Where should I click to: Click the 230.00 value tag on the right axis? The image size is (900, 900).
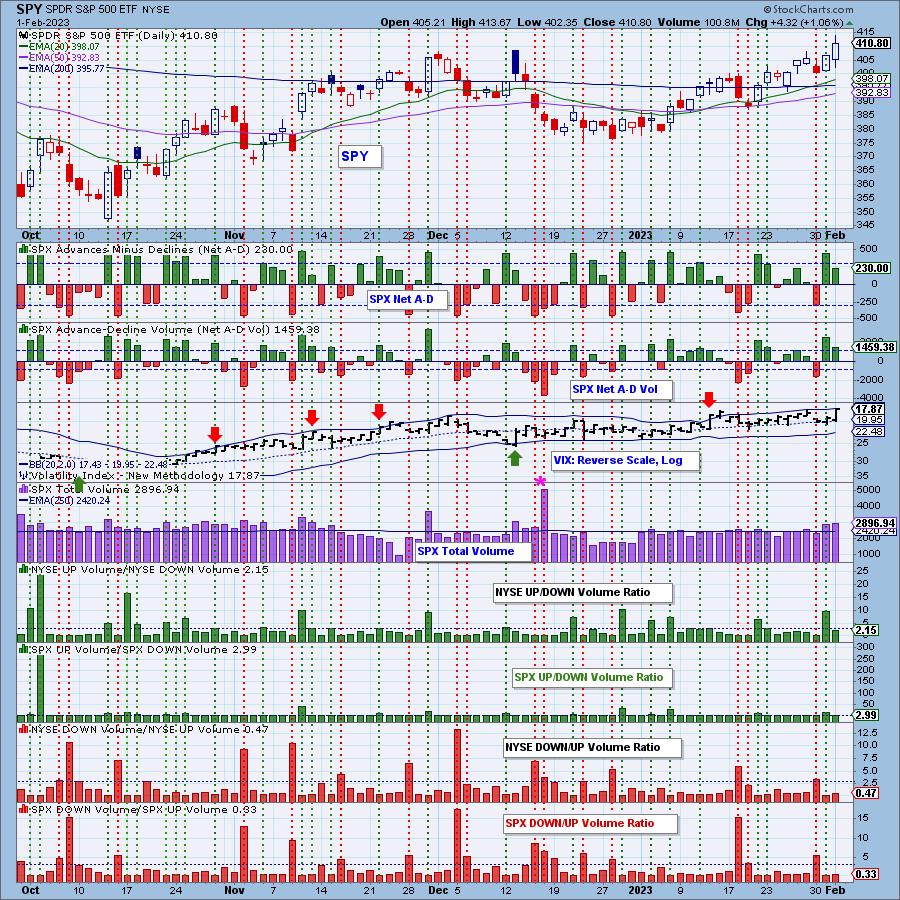point(872,268)
